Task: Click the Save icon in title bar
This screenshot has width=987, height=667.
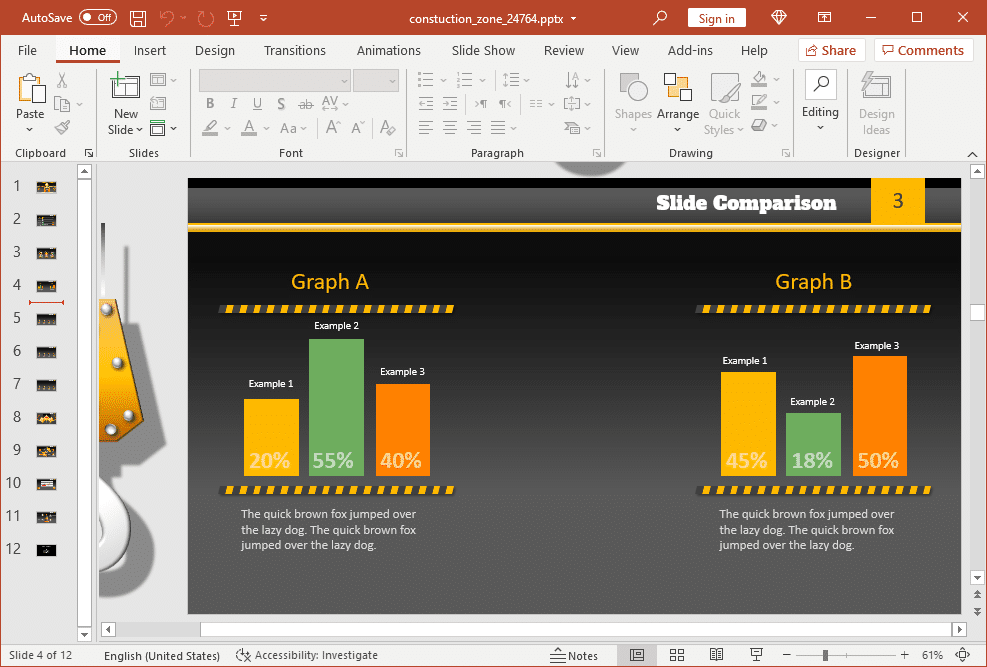Action: coord(138,18)
